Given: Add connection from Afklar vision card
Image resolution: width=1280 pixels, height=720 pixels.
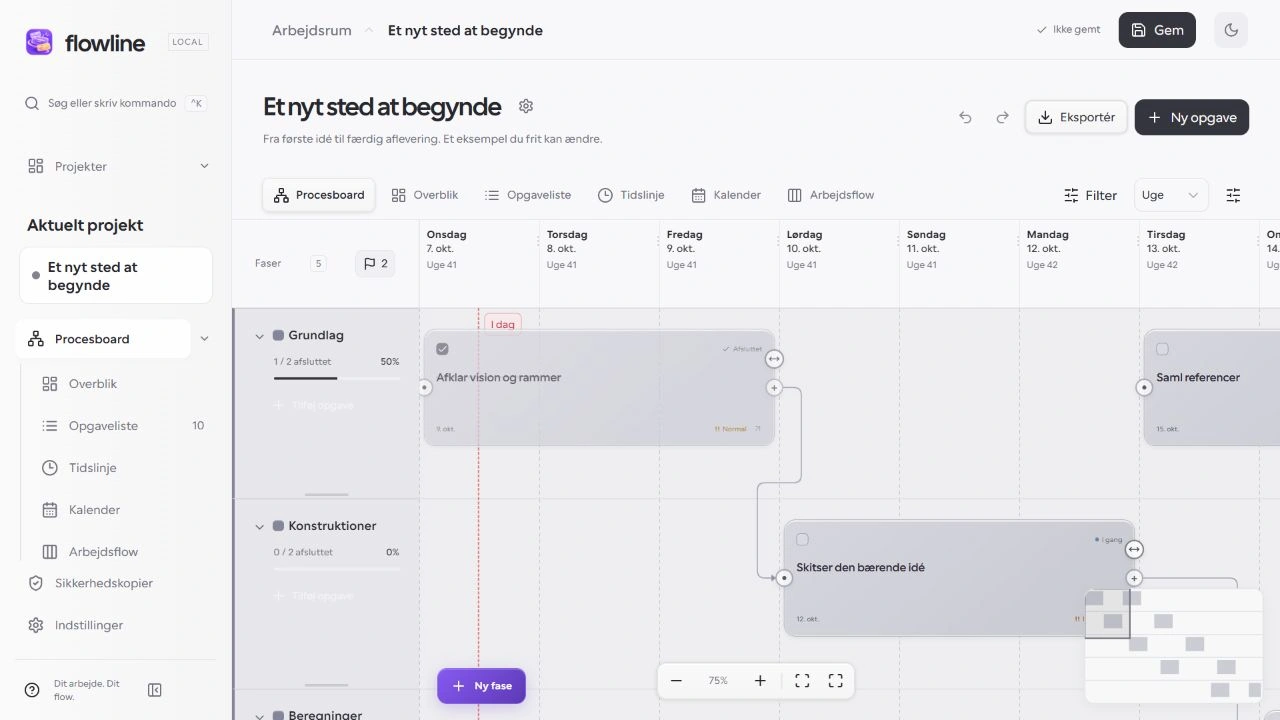Looking at the screenshot, I should (774, 387).
